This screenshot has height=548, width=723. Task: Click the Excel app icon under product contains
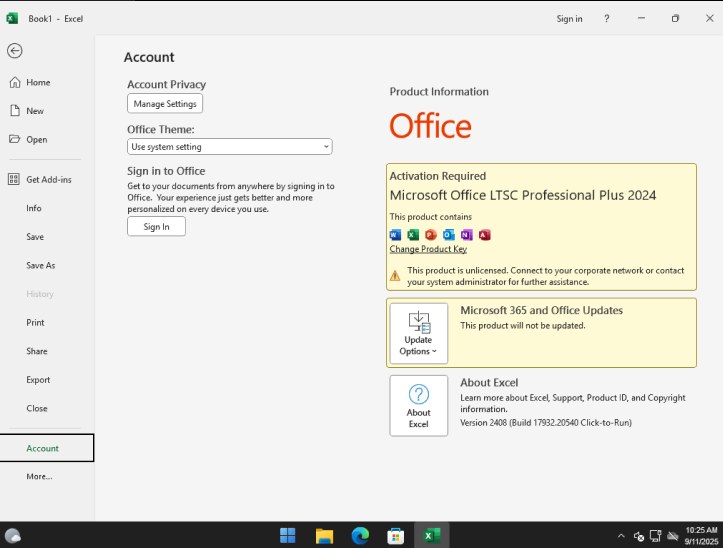(413, 235)
